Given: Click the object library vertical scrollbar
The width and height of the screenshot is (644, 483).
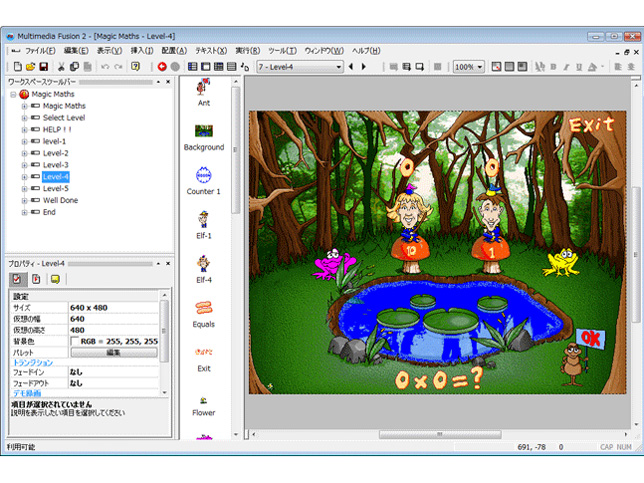Looking at the screenshot, I should click(235, 150).
